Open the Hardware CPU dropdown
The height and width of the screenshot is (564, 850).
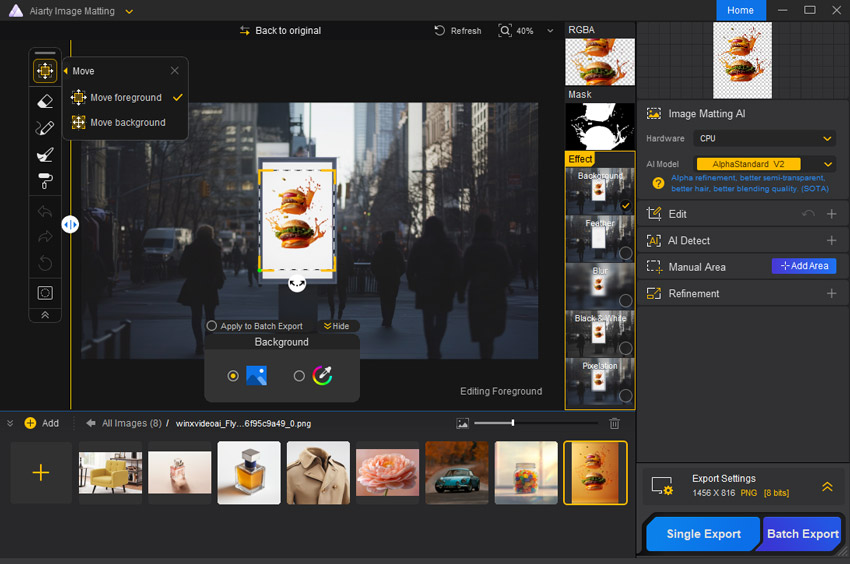coord(764,138)
